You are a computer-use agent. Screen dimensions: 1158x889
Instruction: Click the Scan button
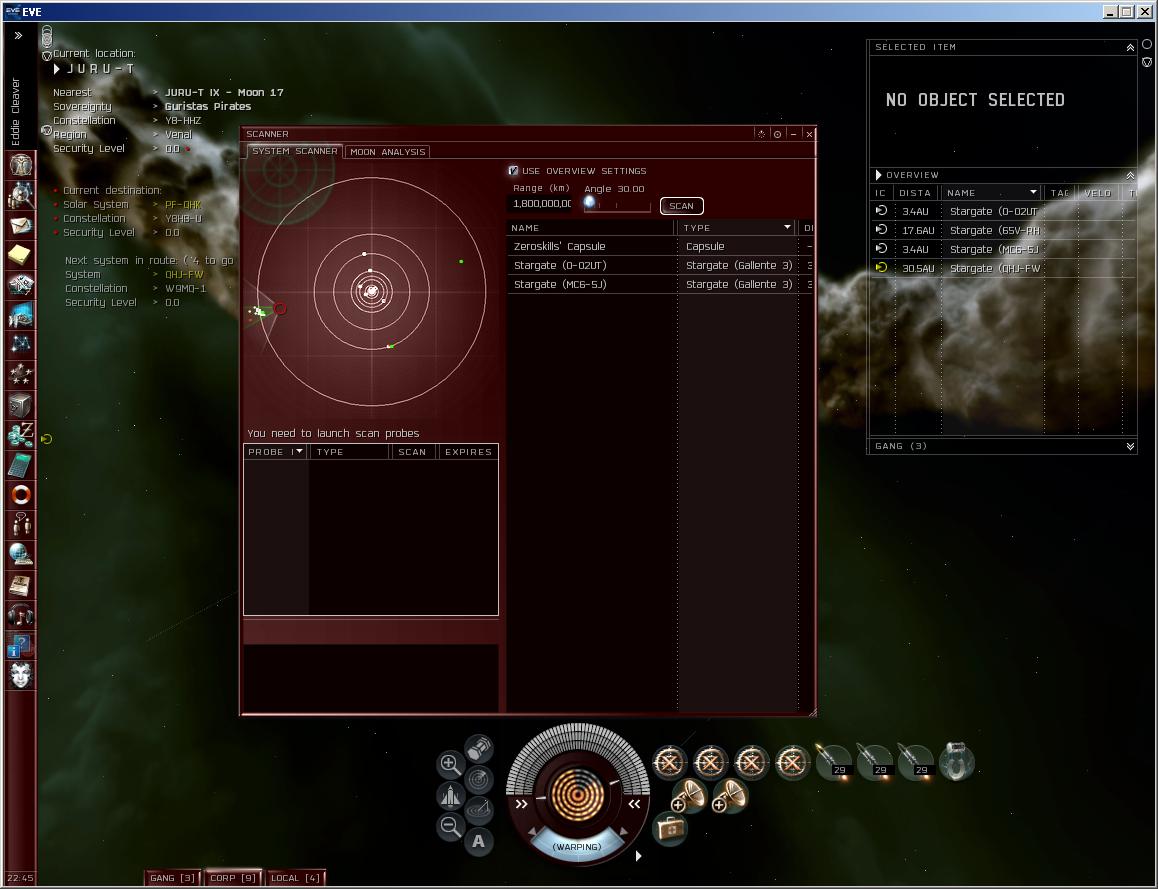tap(681, 206)
